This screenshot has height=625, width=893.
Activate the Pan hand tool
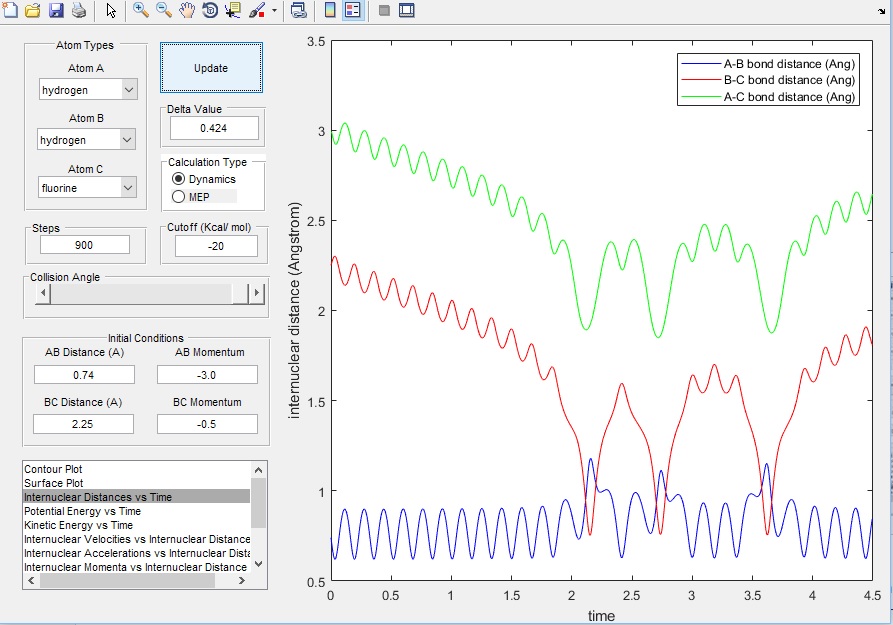click(x=187, y=10)
